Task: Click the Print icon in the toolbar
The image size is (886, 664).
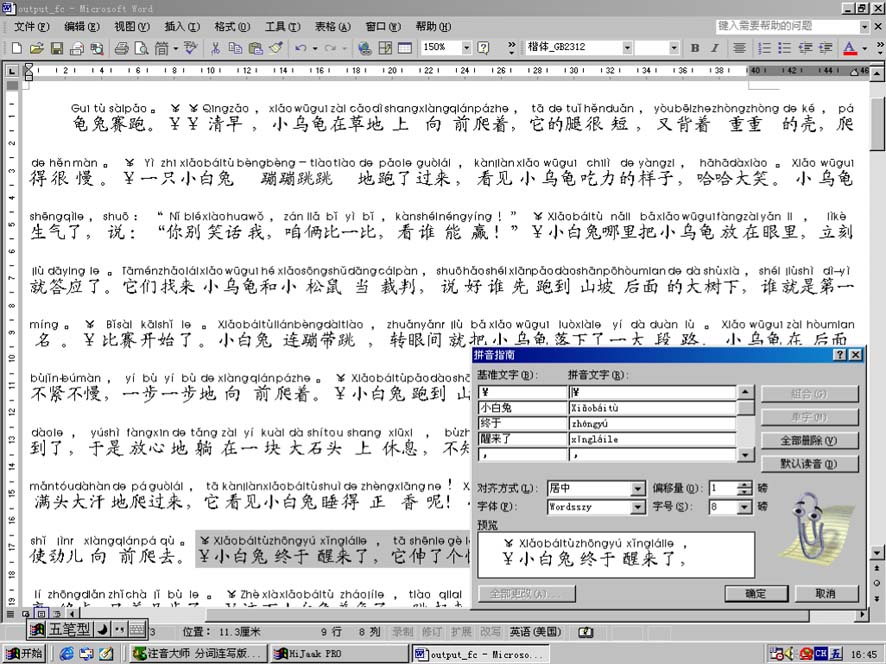Action: tap(121, 48)
